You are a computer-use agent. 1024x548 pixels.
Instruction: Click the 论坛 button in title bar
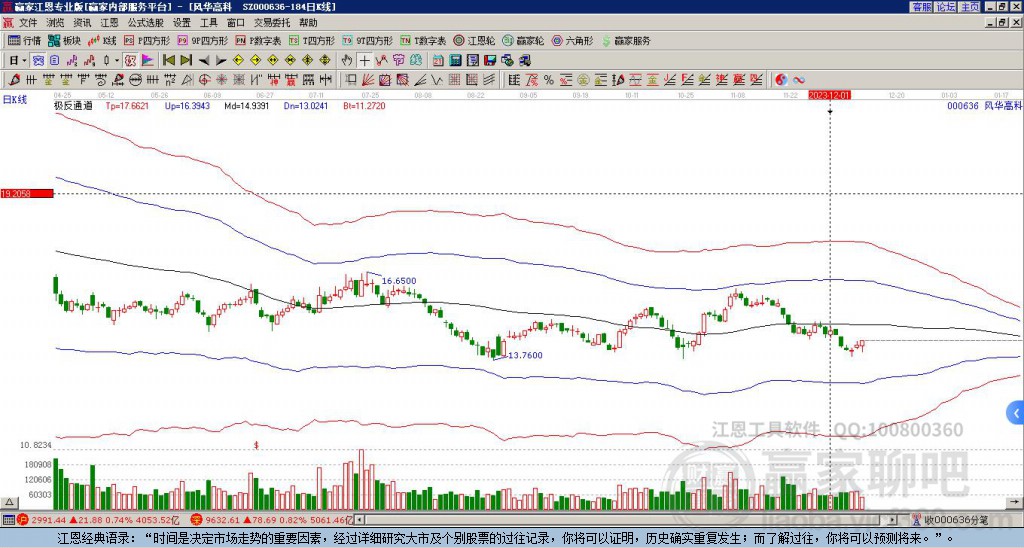tap(946, 7)
